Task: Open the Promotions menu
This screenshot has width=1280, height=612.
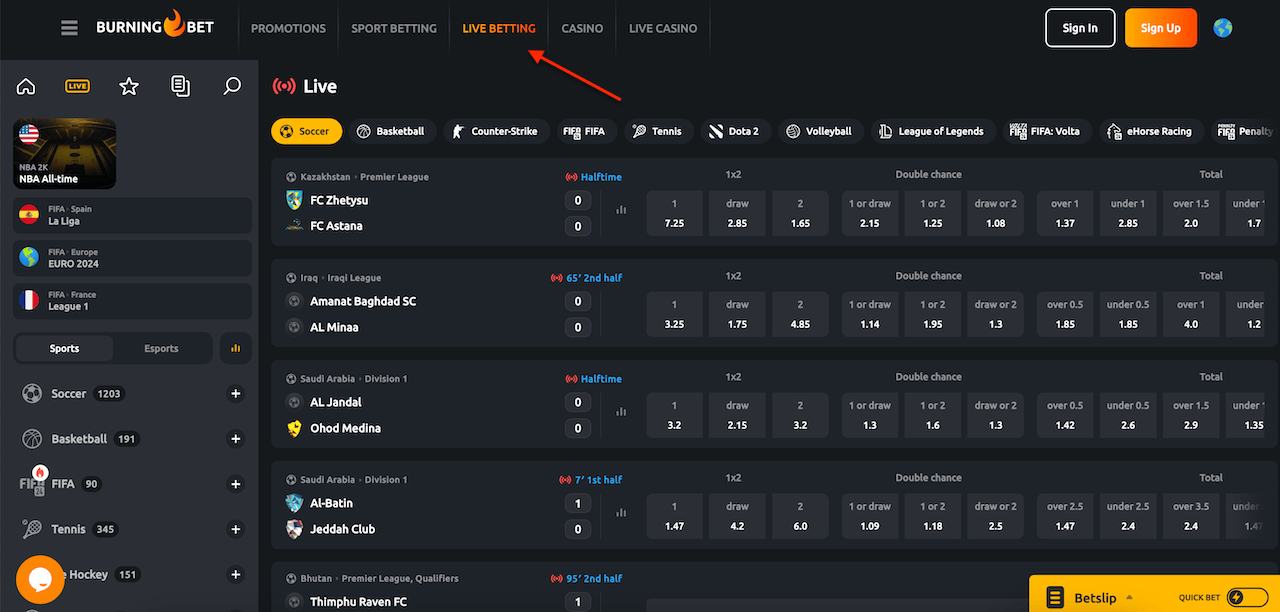Action: point(288,28)
